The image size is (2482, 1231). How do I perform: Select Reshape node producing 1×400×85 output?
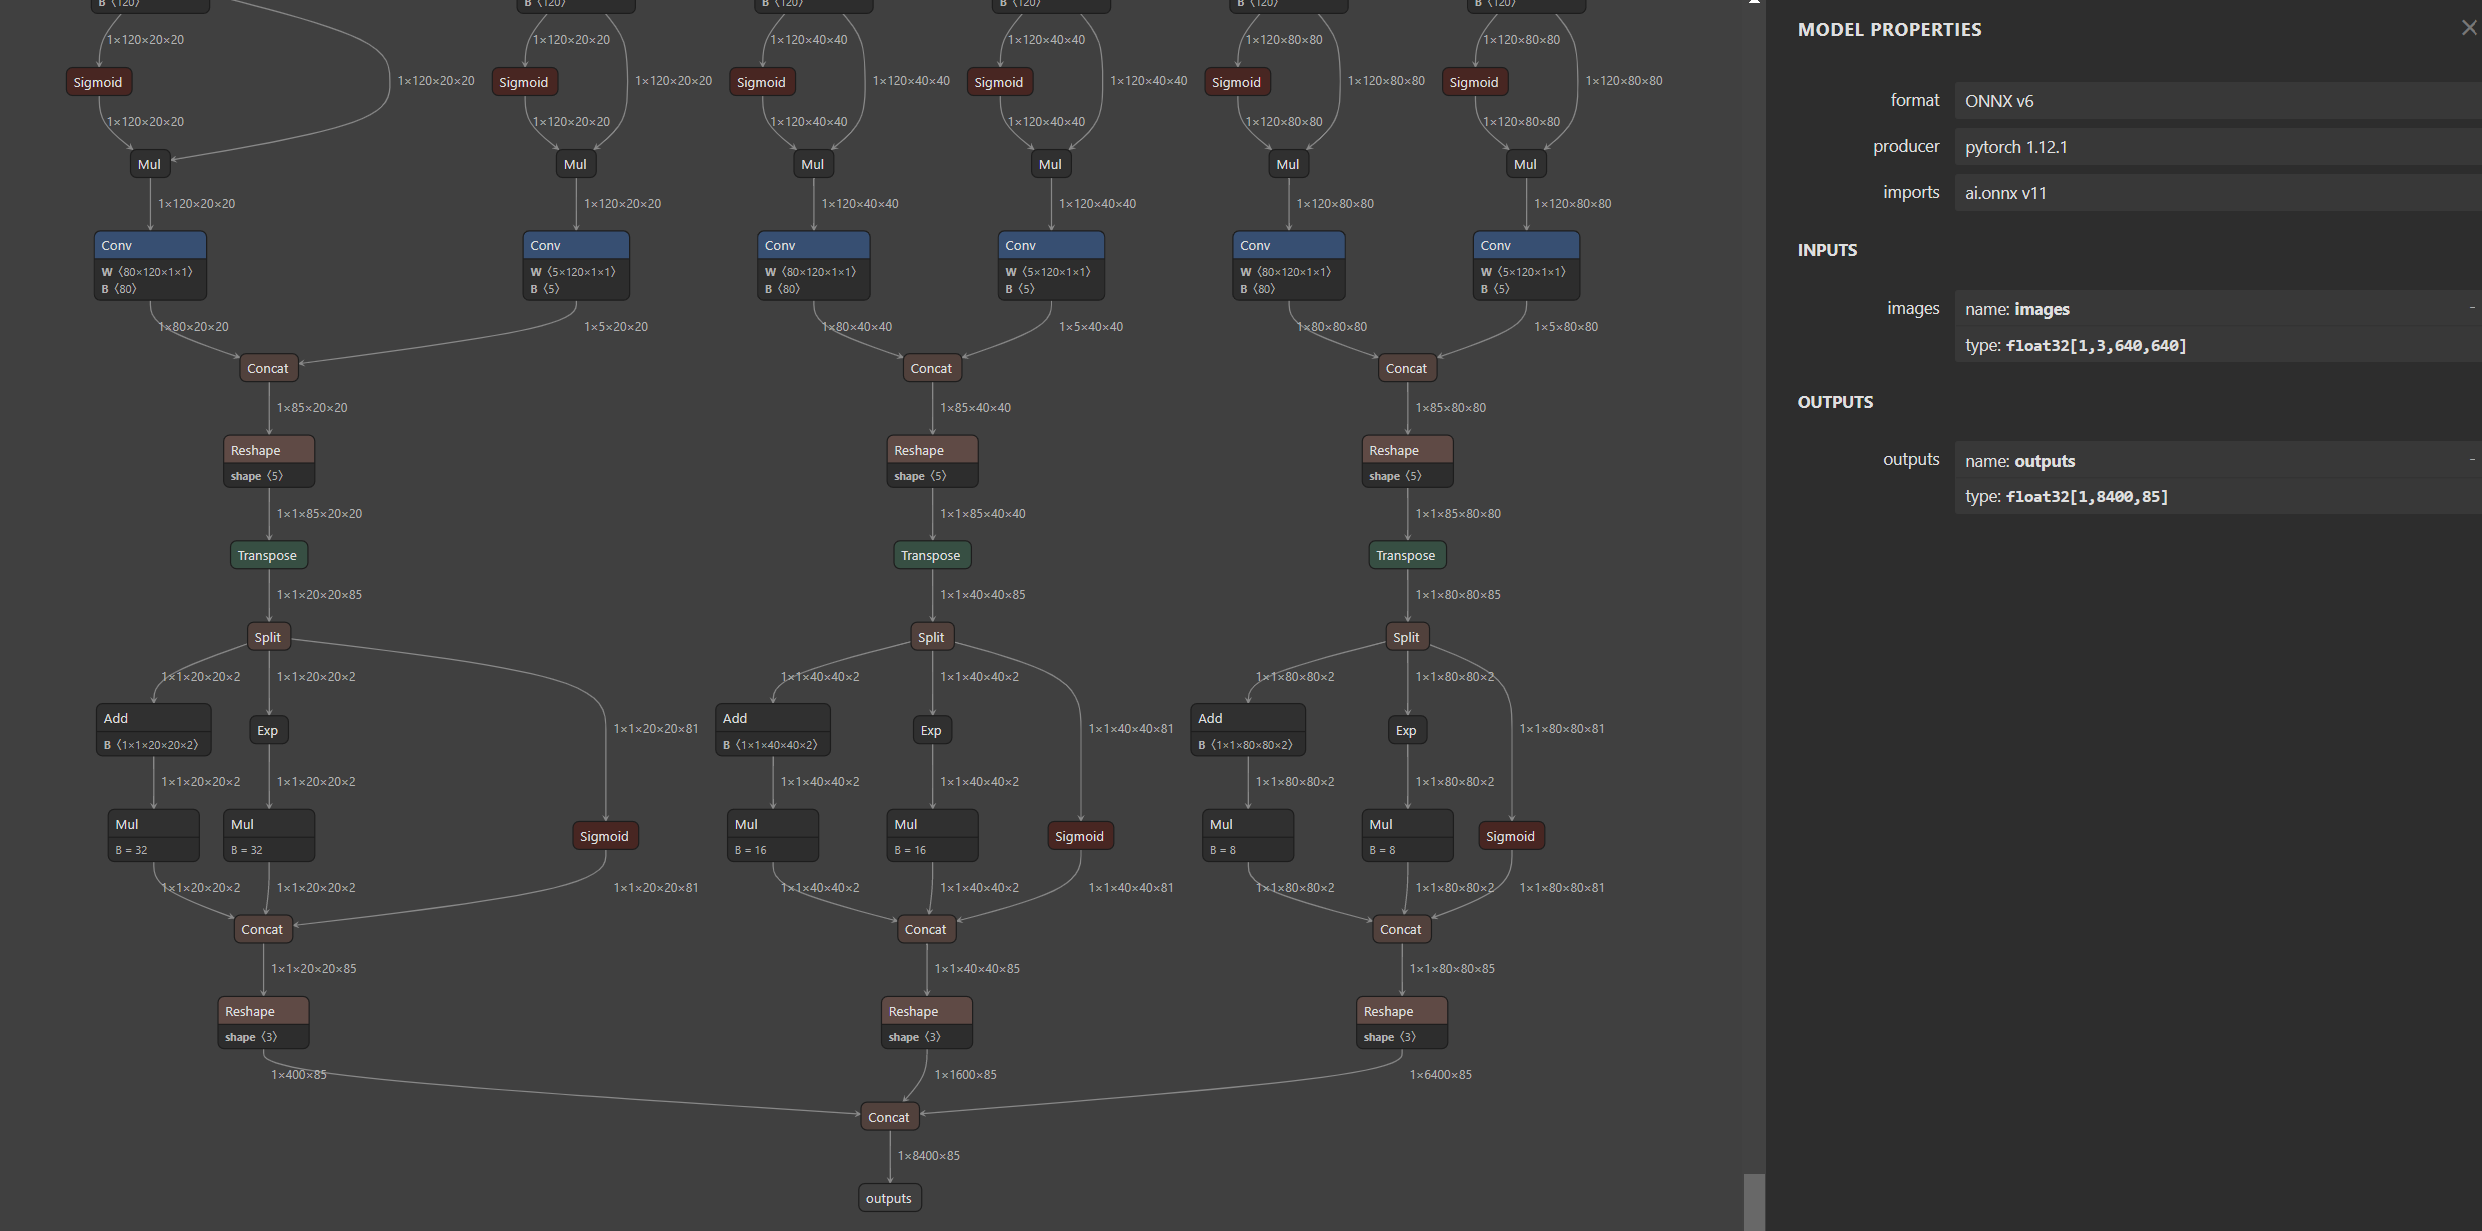pos(263,1022)
